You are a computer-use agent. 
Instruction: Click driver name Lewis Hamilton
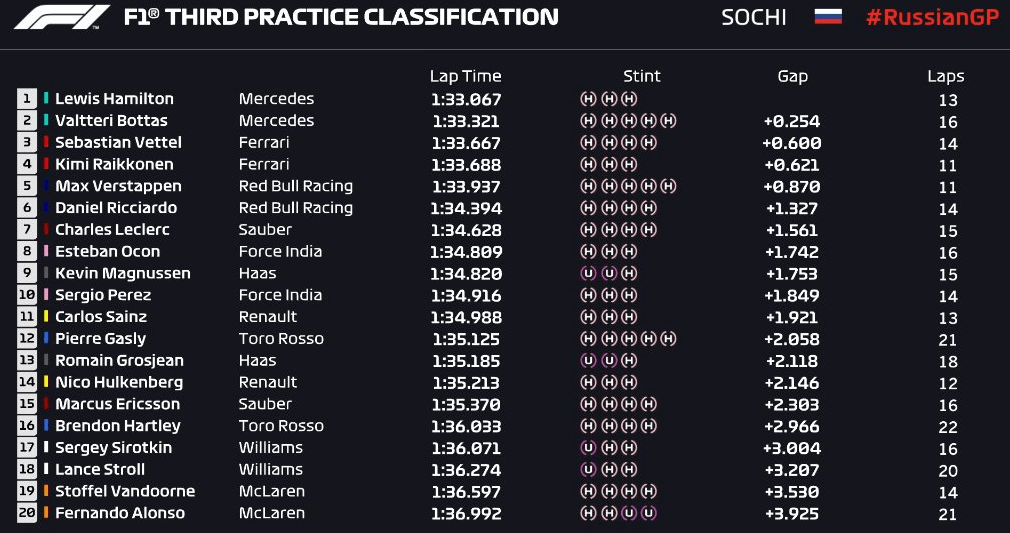click(114, 99)
